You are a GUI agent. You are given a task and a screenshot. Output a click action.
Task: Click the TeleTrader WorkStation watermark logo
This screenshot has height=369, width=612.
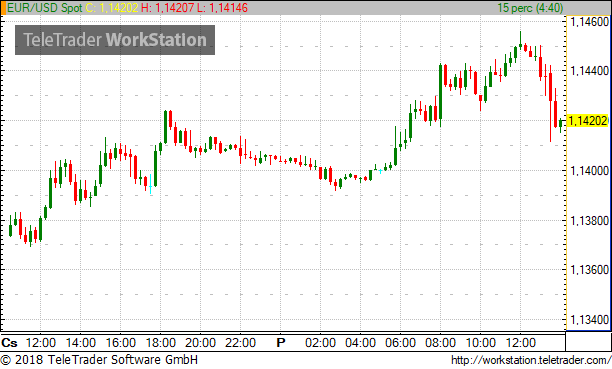(115, 40)
